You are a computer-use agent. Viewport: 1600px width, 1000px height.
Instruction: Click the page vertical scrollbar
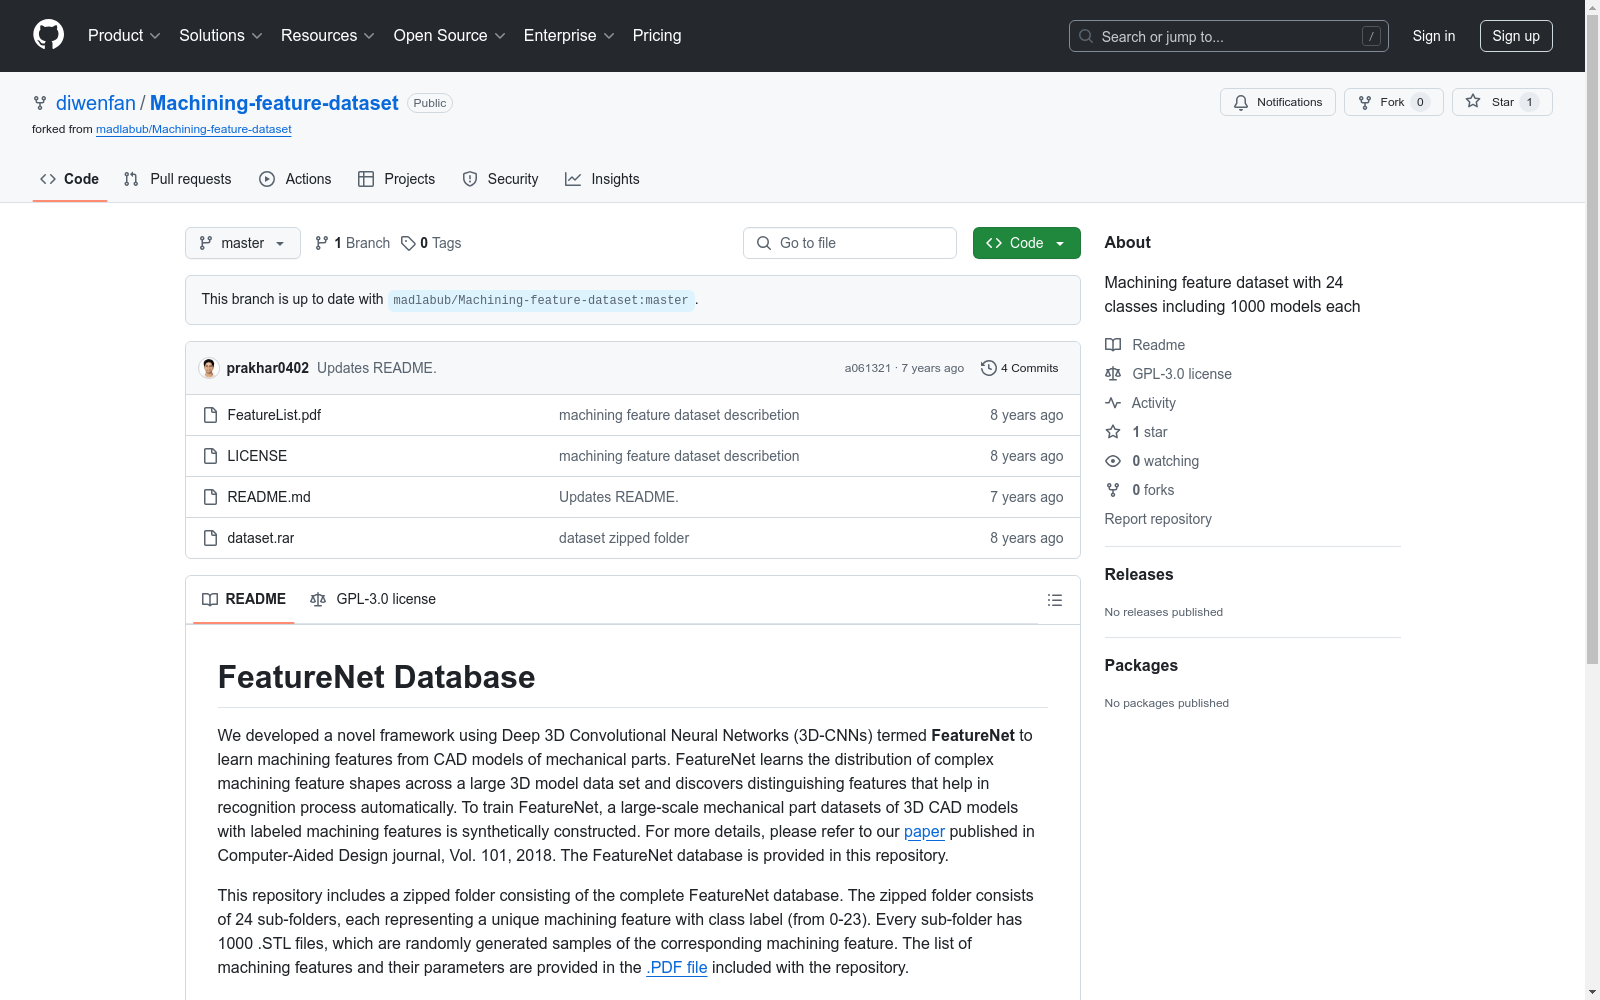tap(1592, 340)
